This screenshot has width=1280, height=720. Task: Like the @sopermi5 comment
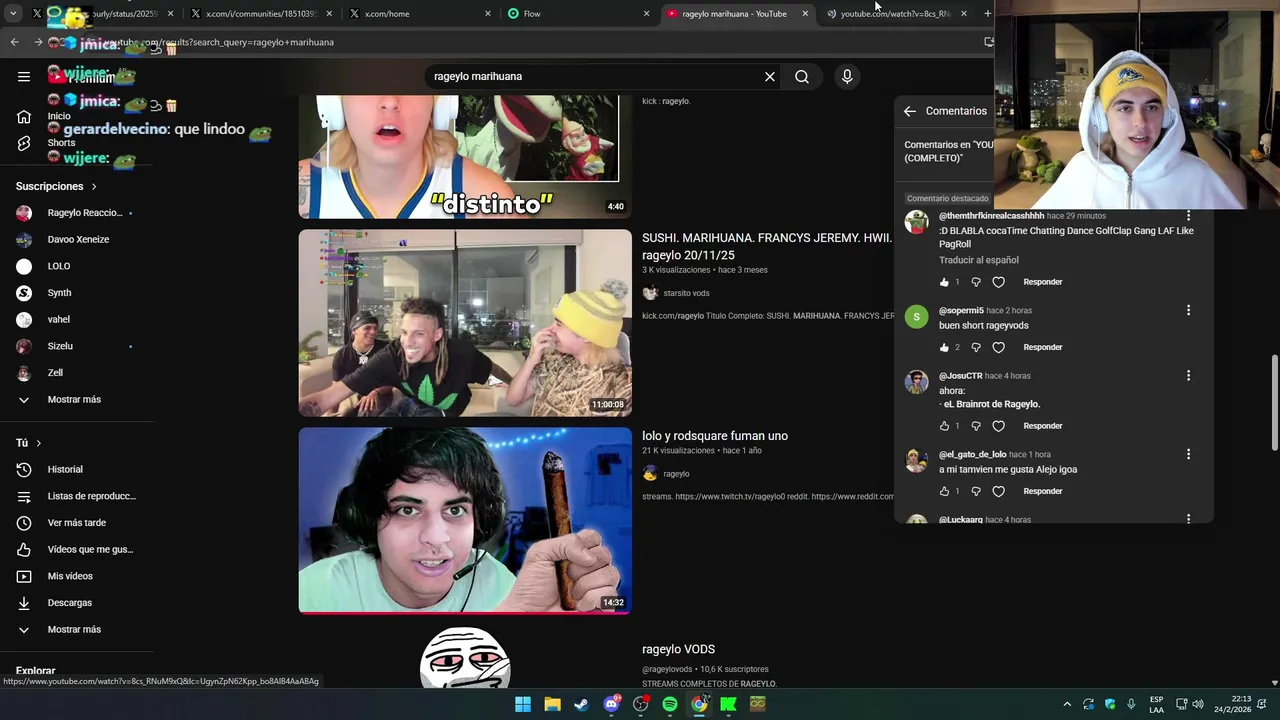coord(944,347)
